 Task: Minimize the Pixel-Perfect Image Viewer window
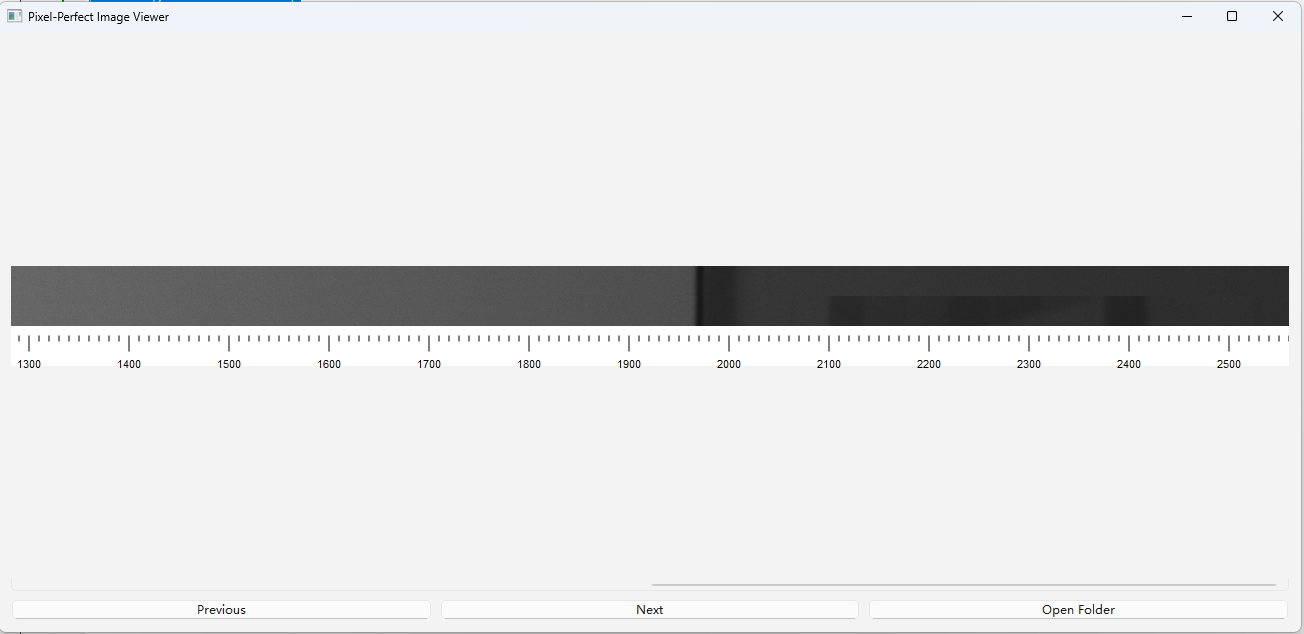(x=1187, y=16)
